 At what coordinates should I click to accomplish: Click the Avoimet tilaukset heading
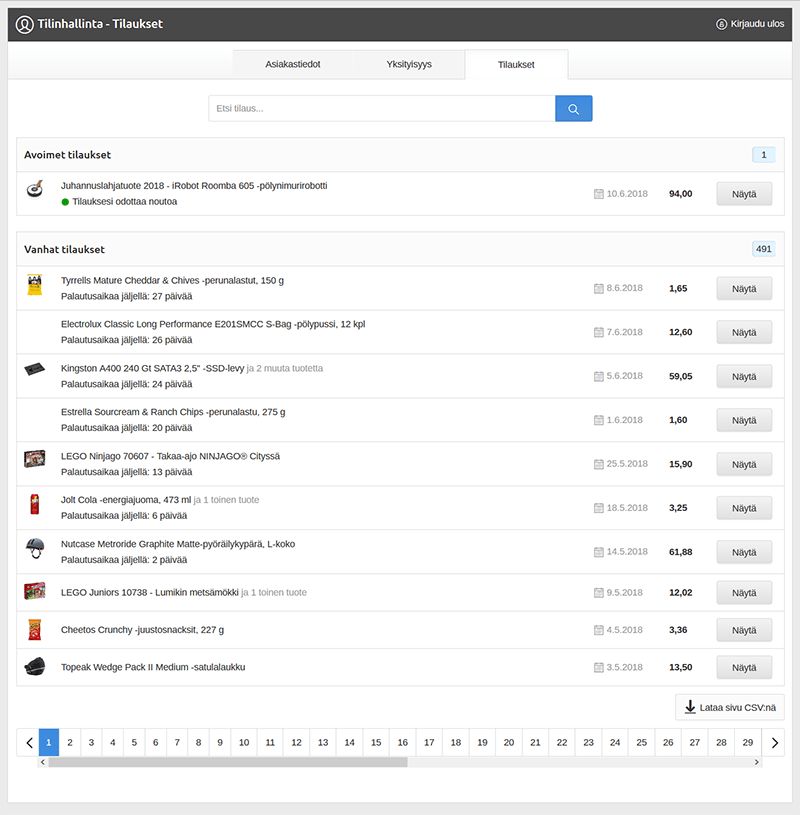tap(68, 155)
